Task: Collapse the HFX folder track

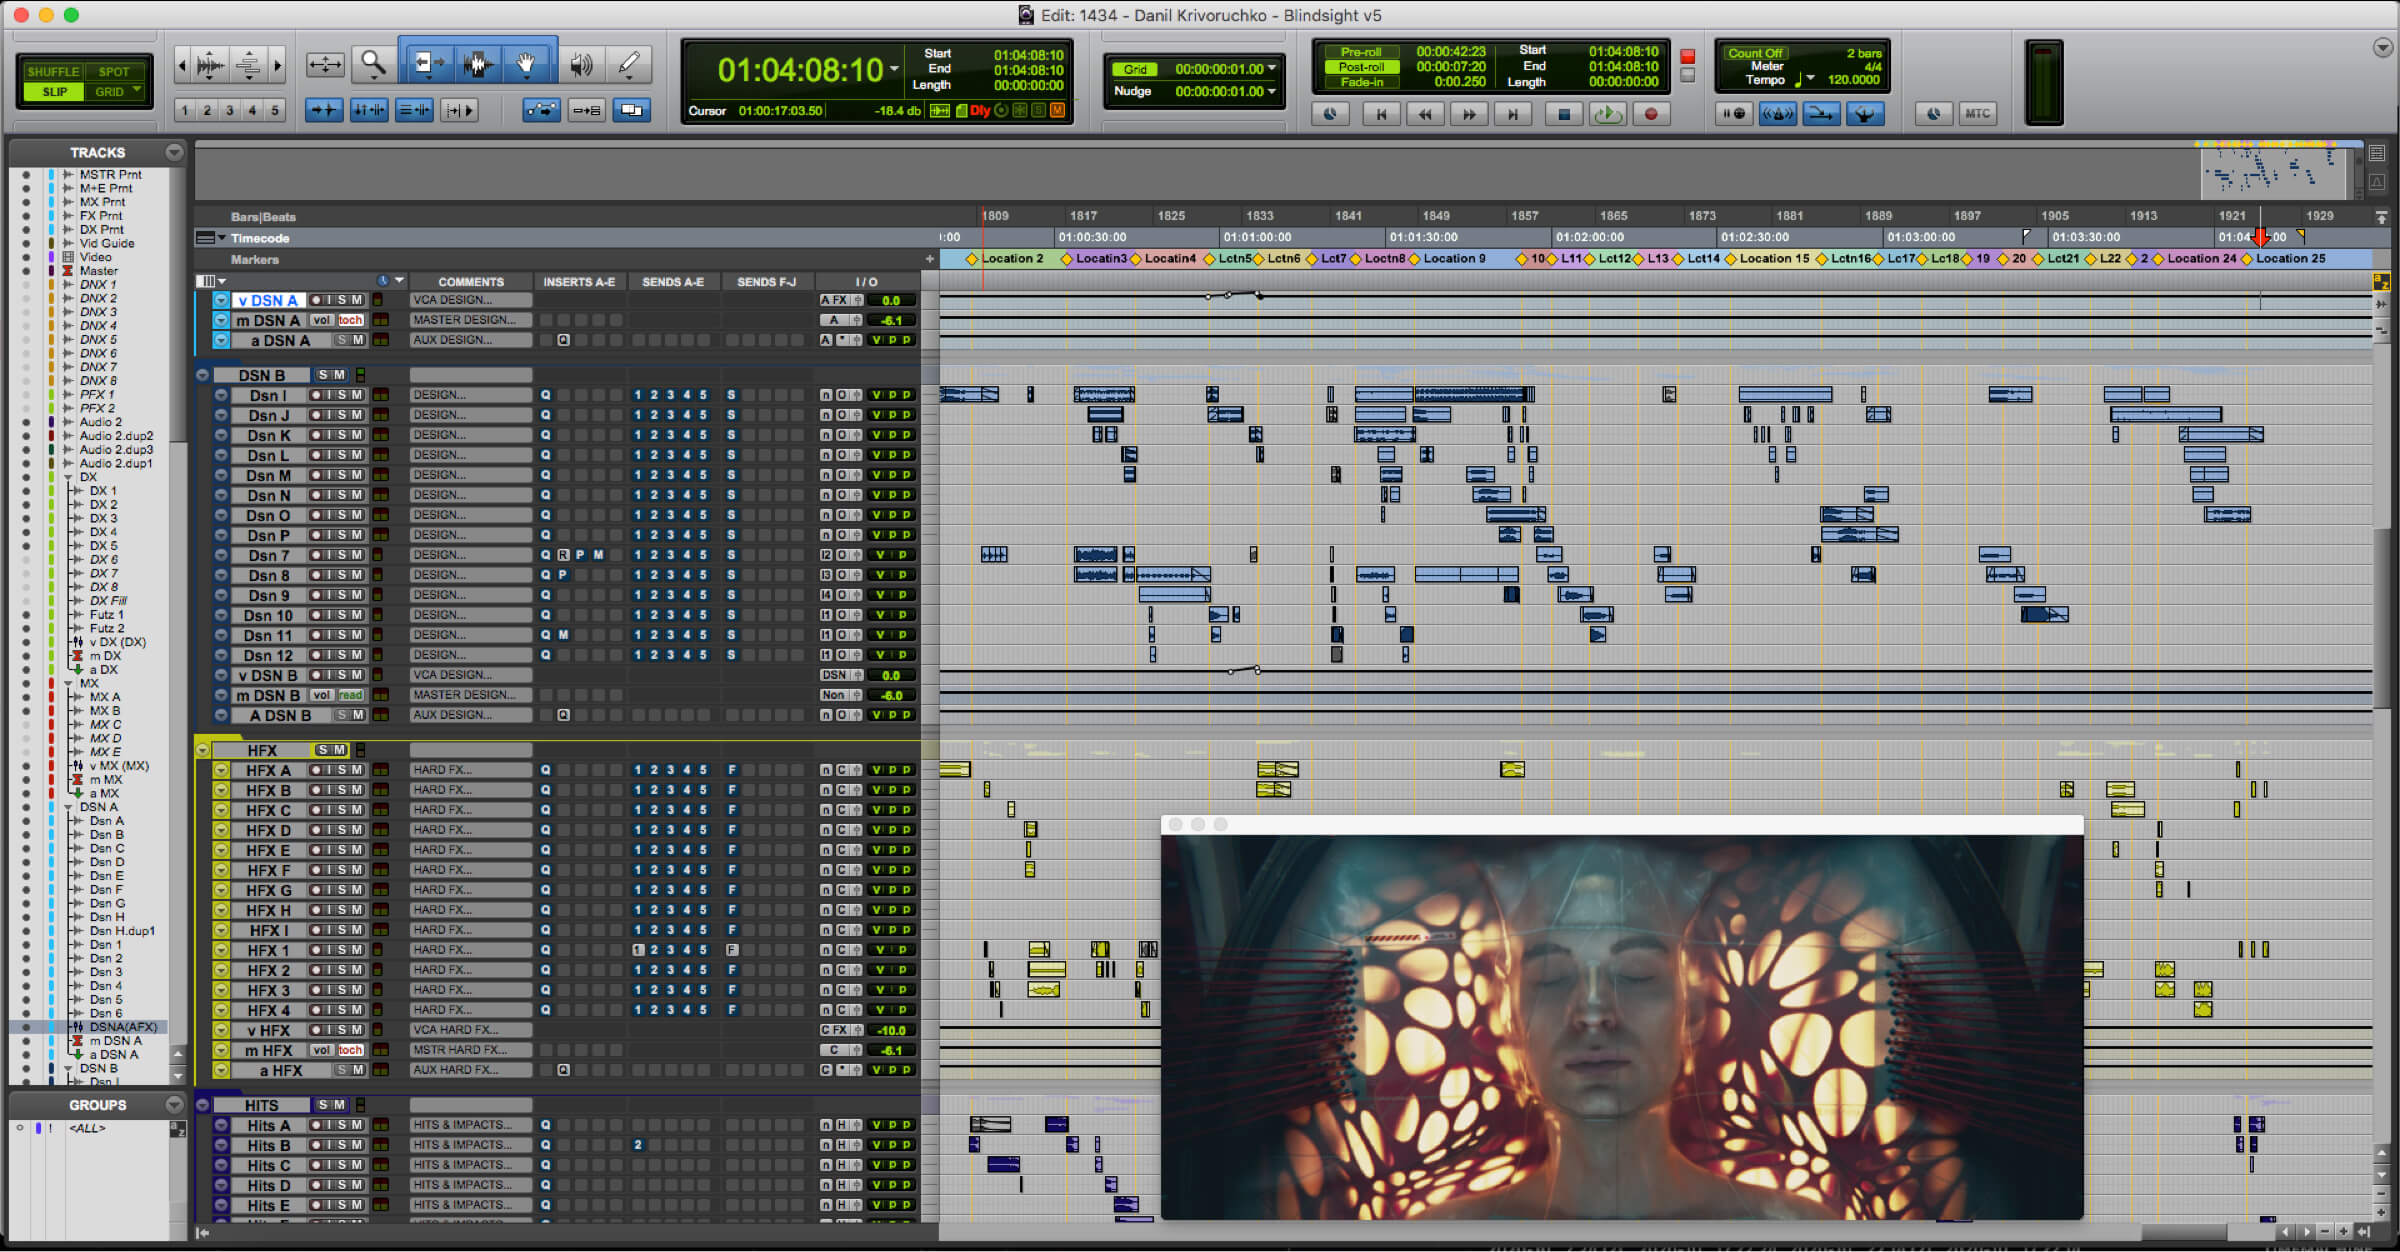Action: 203,750
